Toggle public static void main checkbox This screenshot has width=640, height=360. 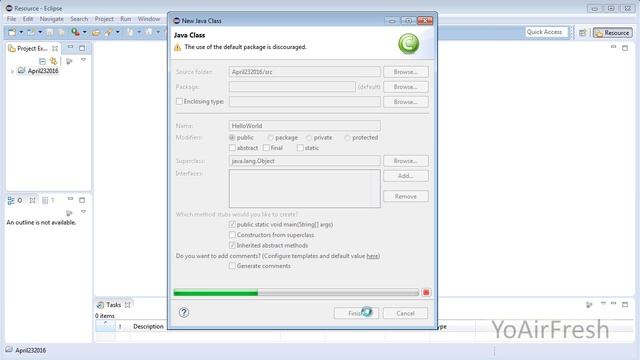[232, 224]
